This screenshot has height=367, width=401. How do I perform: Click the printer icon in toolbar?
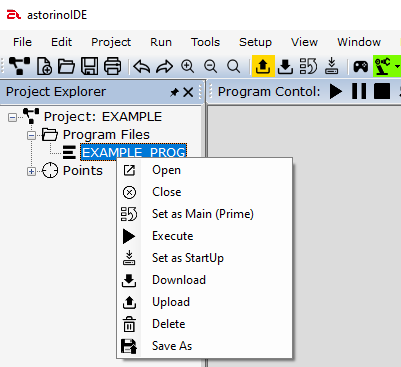(x=113, y=66)
